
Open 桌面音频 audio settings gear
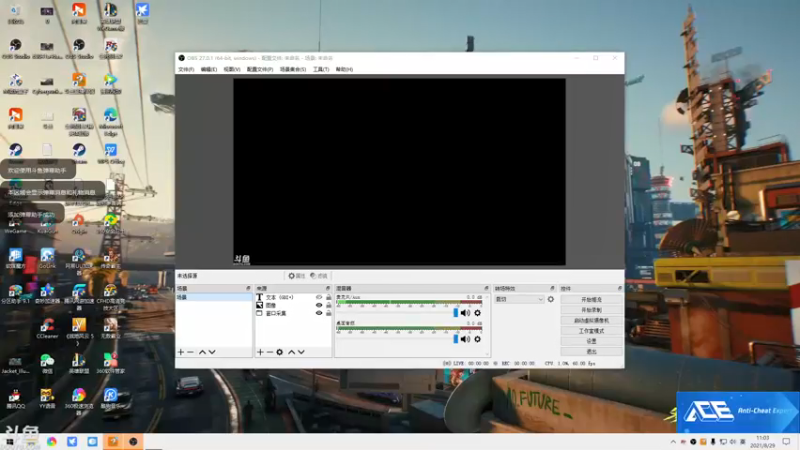[x=478, y=339]
